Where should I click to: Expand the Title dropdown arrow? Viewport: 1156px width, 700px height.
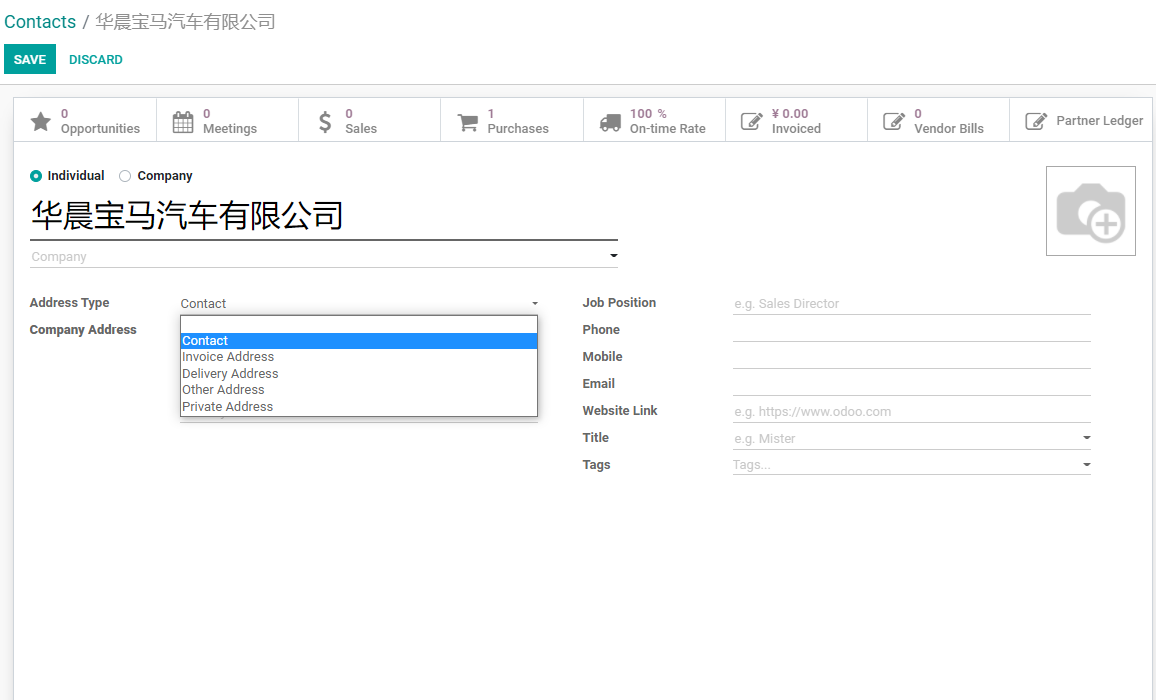click(x=1086, y=438)
